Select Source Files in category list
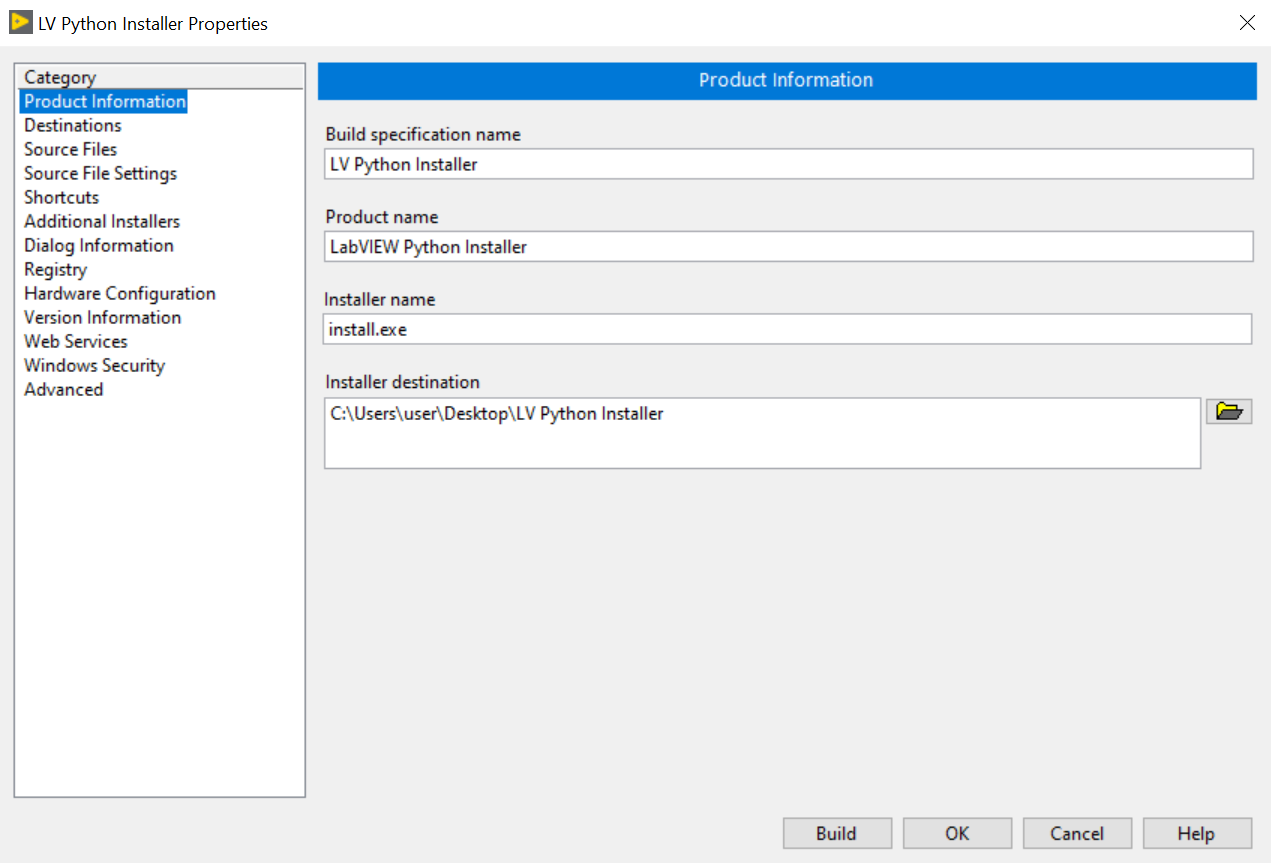 [x=71, y=149]
